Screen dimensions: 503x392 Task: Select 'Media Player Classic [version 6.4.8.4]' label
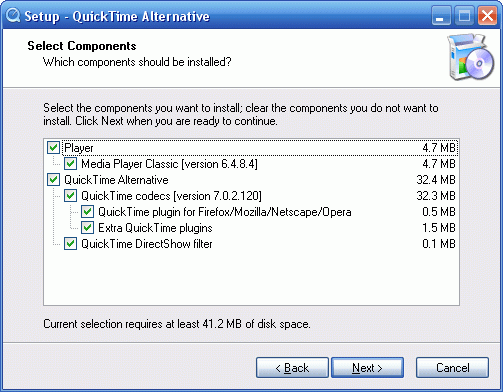coord(169,164)
